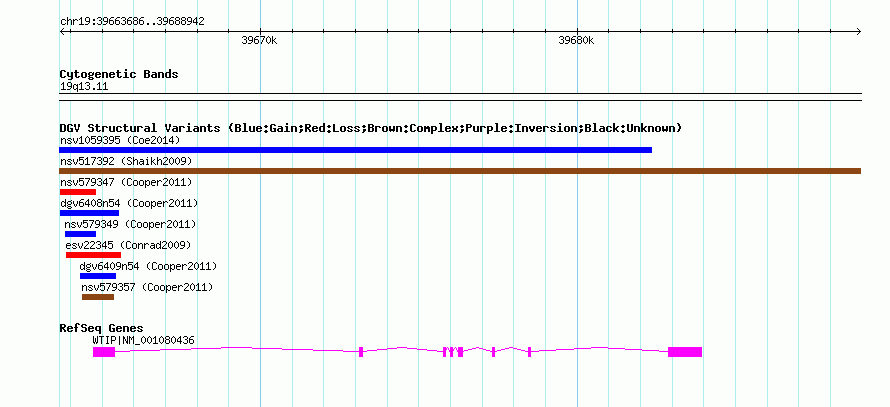Click the nsv579347 red loss bar

tap(78, 192)
